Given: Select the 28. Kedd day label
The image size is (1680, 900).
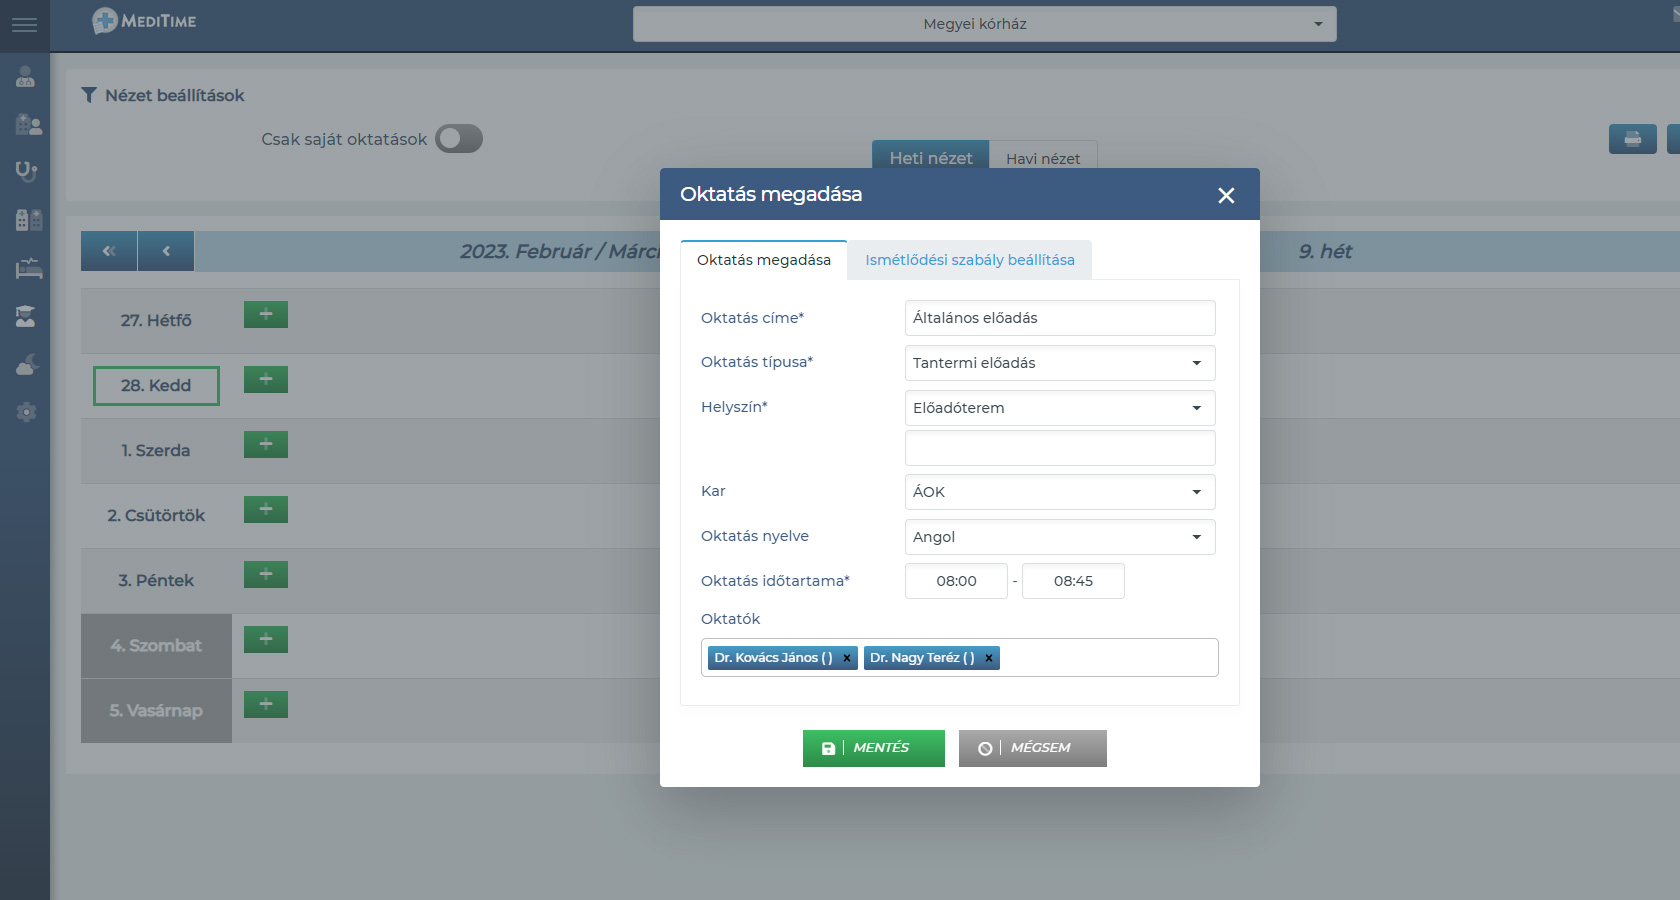Looking at the screenshot, I should point(156,386).
